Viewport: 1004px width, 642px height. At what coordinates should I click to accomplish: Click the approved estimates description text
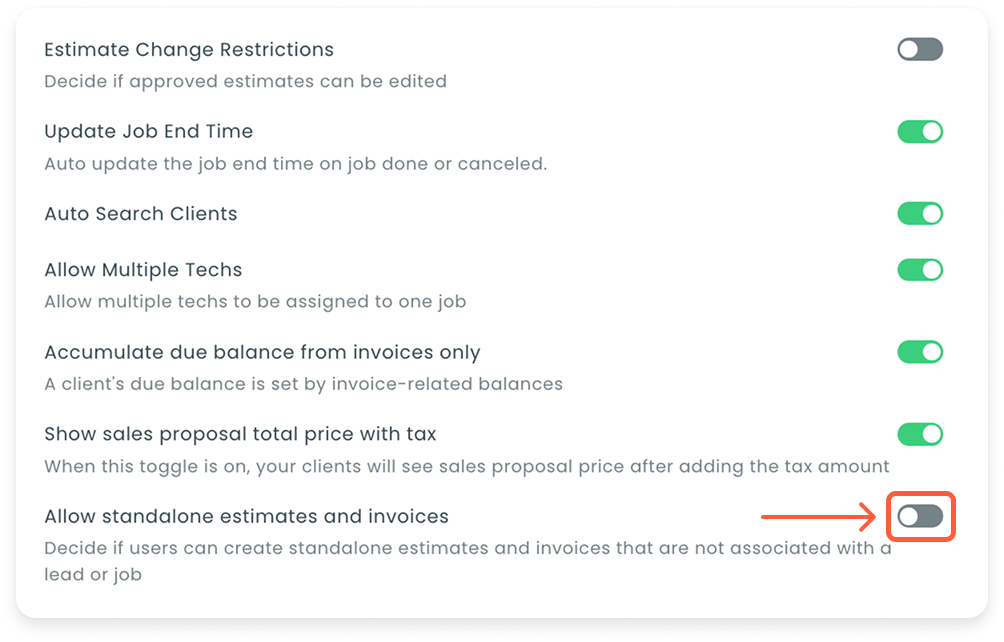pos(244,81)
